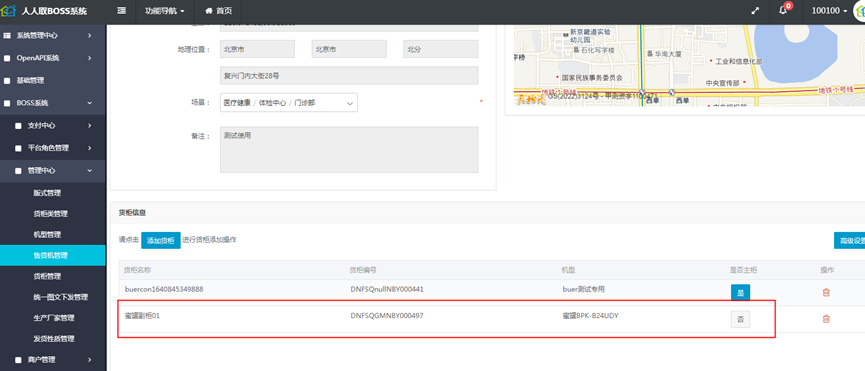This screenshot has width=865, height=371.
Task: Open the 场景 医疗健康 dropdown
Action: pos(289,103)
